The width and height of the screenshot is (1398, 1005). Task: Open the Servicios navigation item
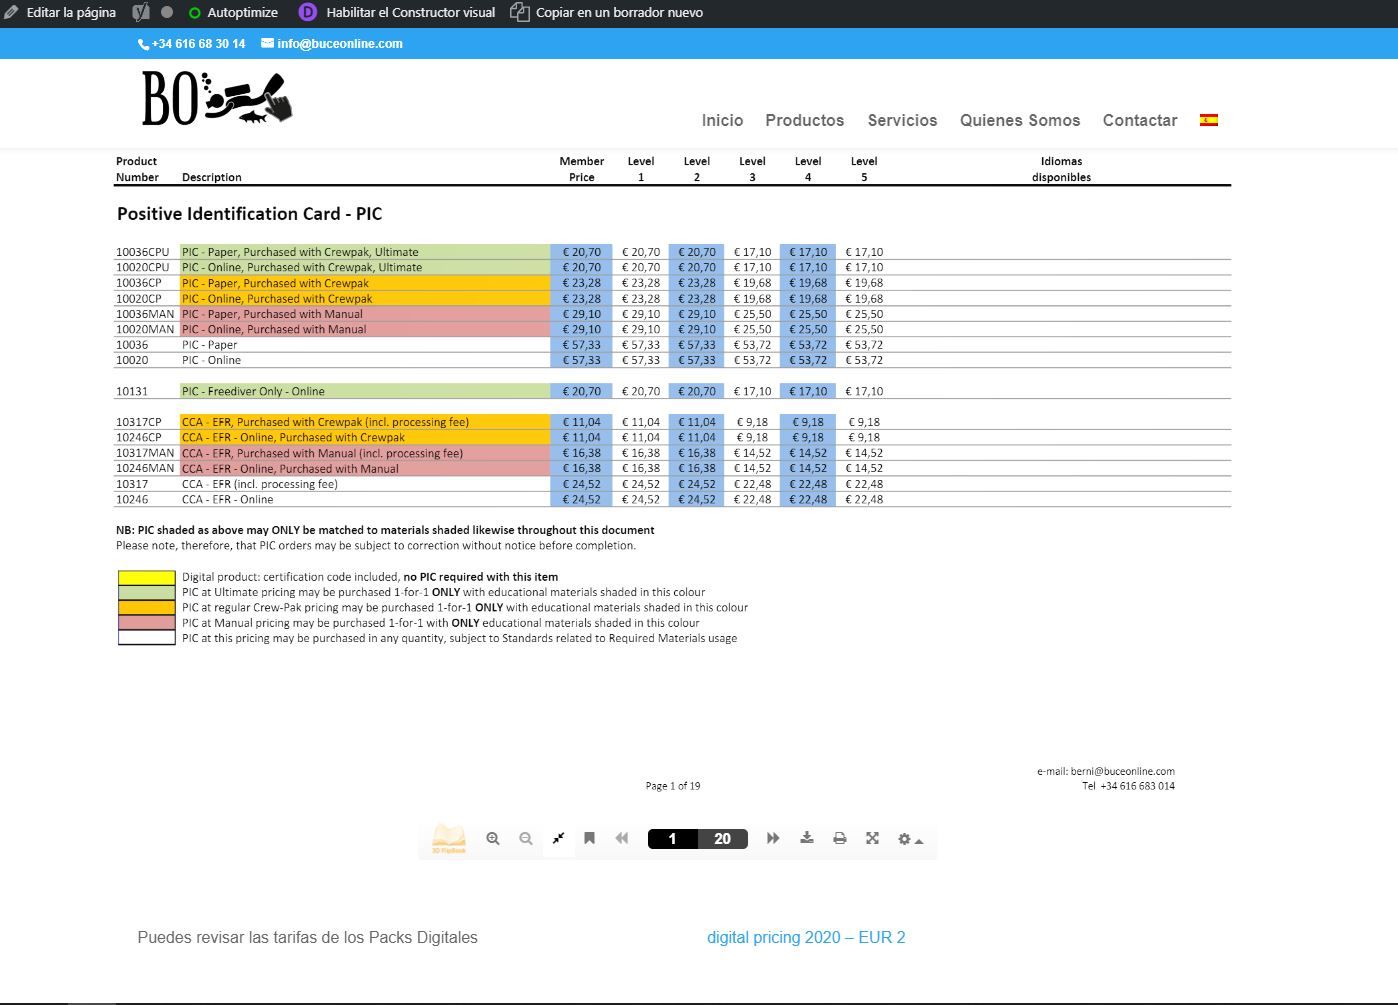(902, 120)
